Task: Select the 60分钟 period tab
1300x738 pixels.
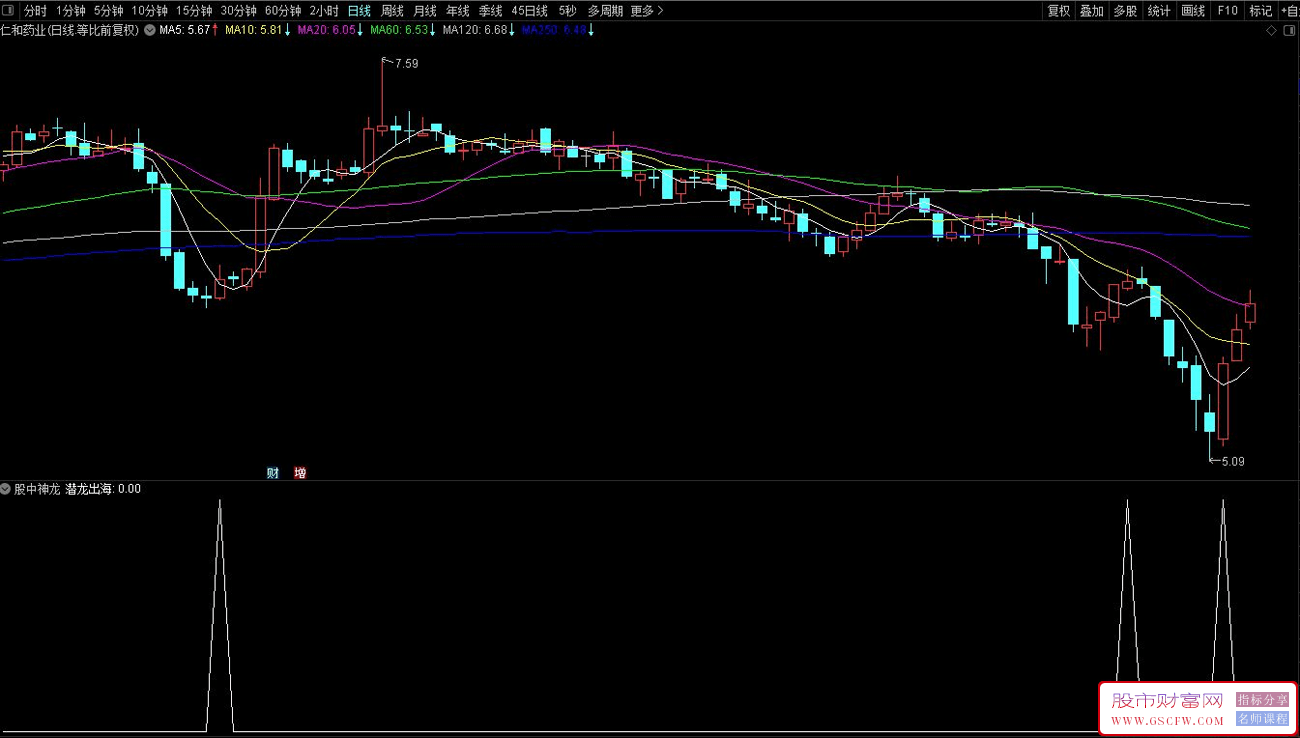Action: click(x=283, y=11)
